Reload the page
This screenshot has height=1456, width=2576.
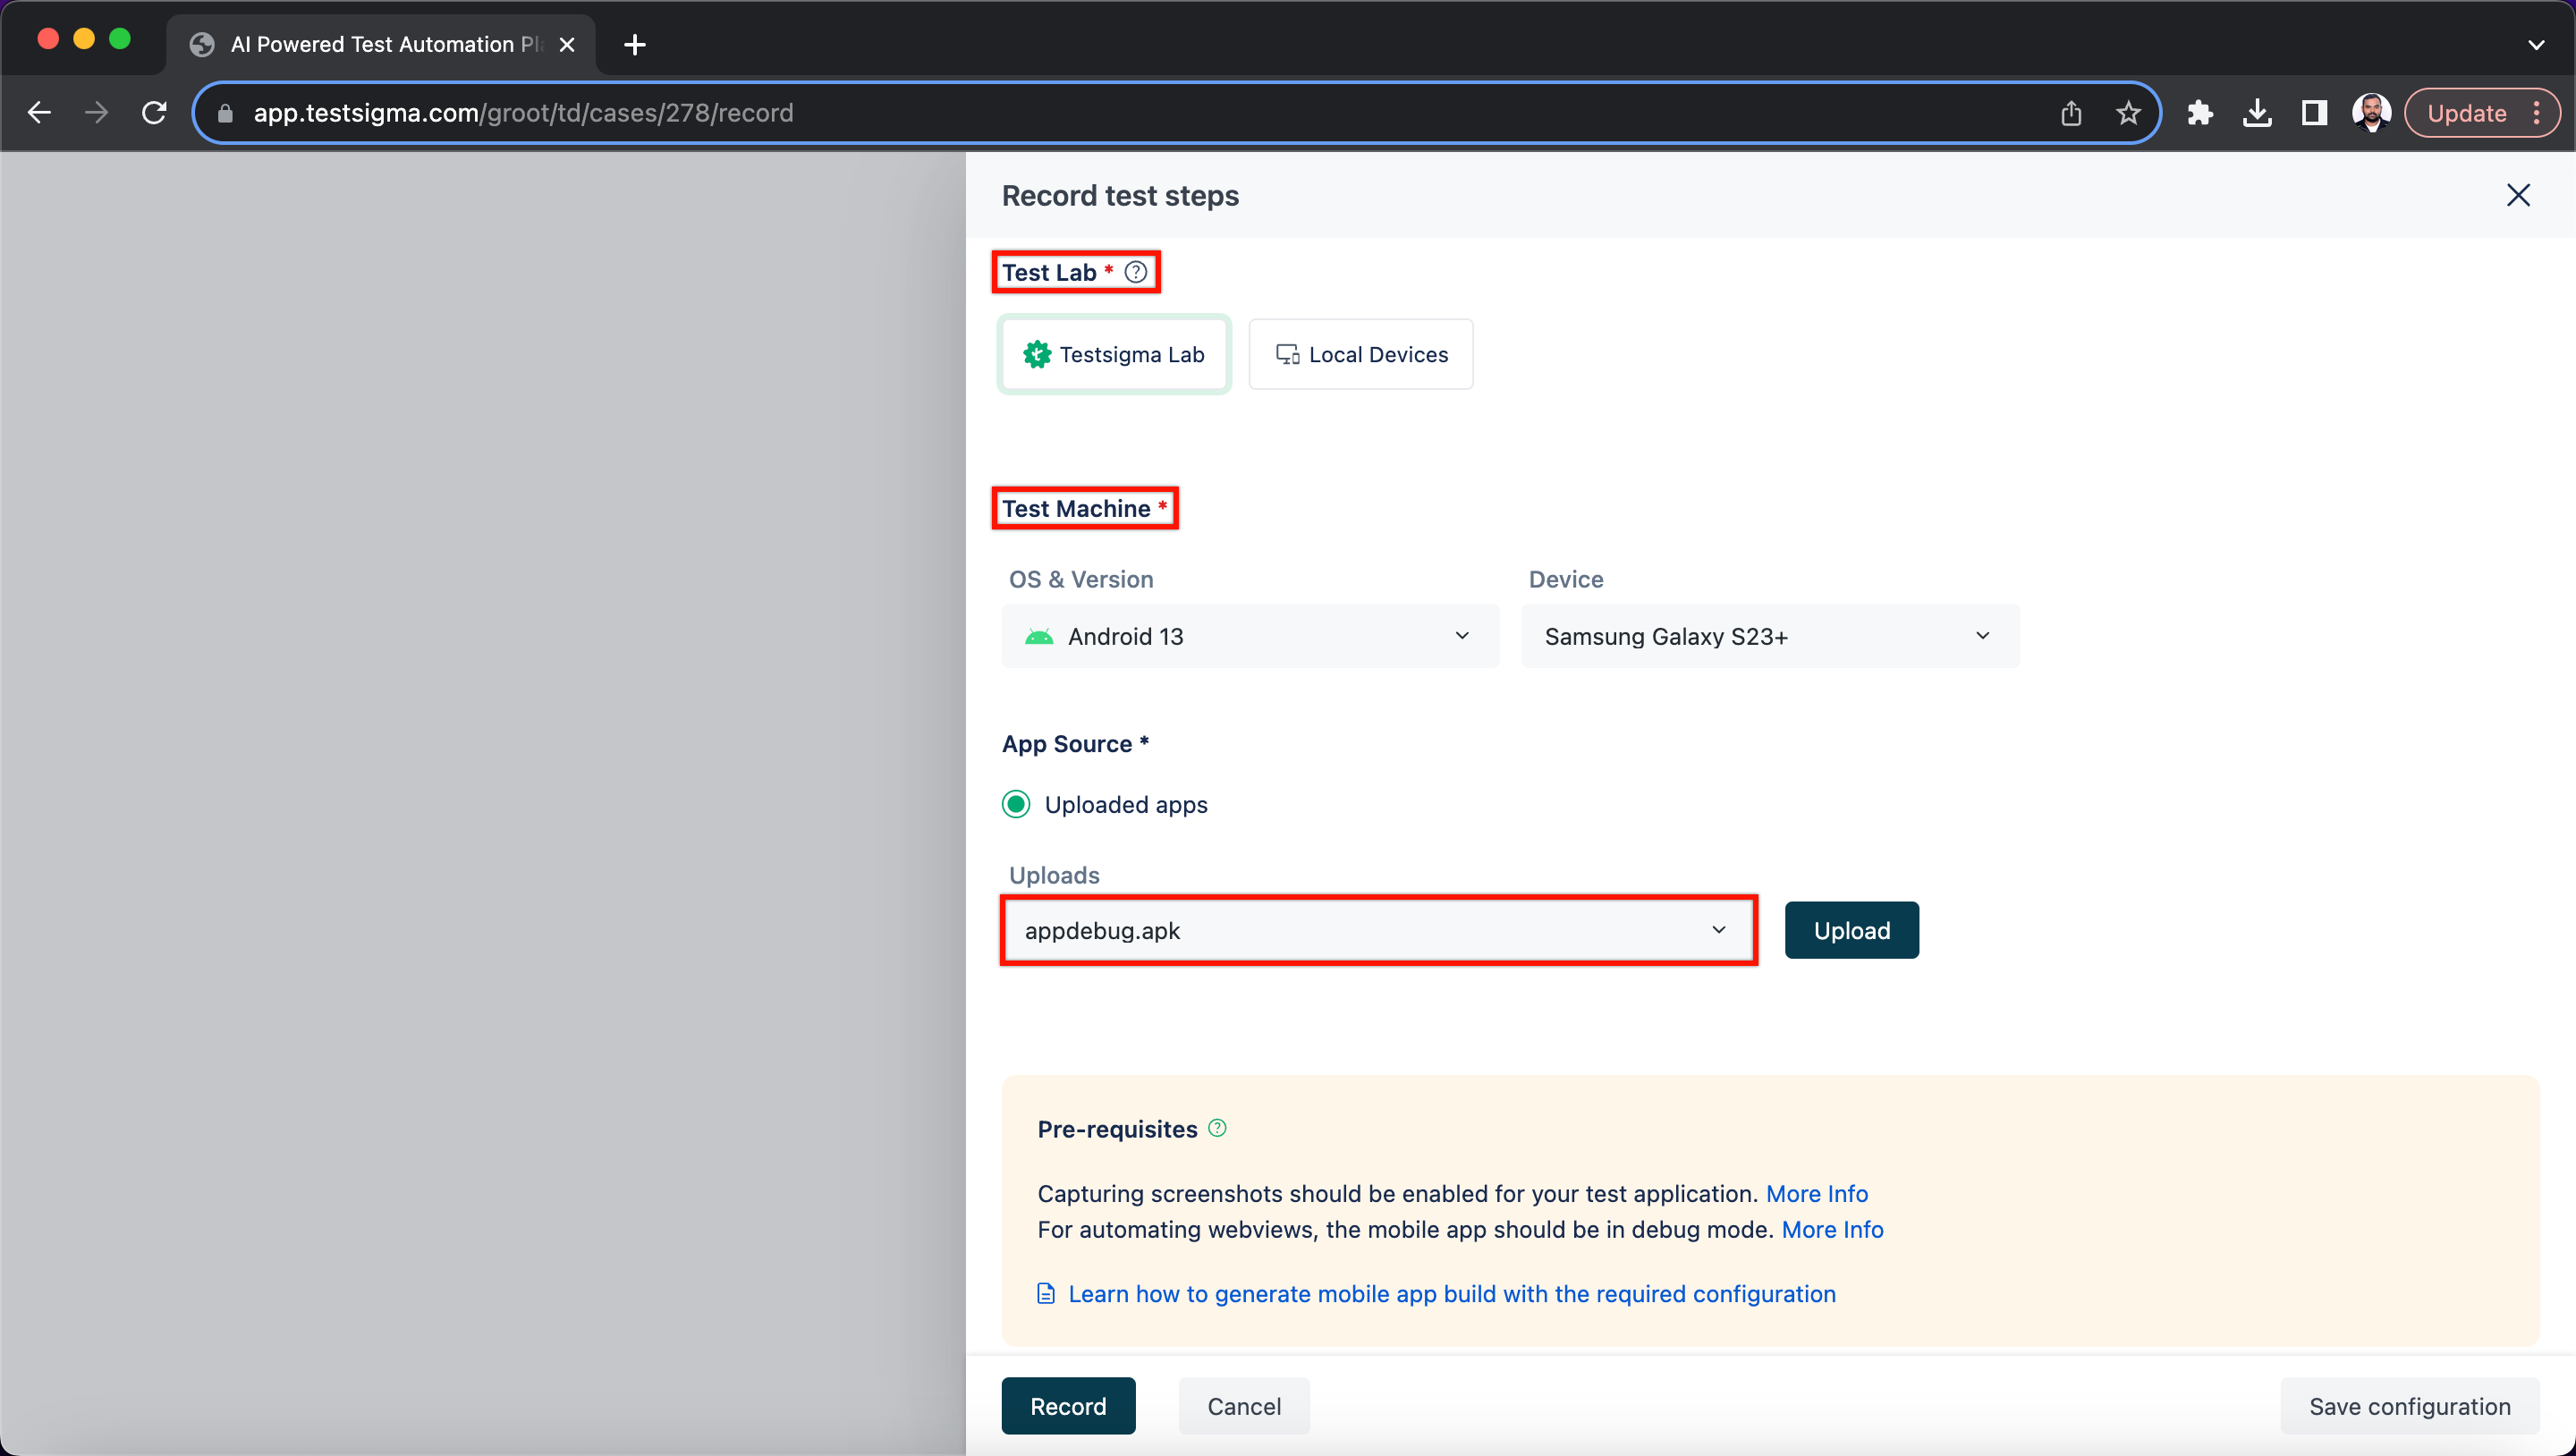tap(154, 113)
